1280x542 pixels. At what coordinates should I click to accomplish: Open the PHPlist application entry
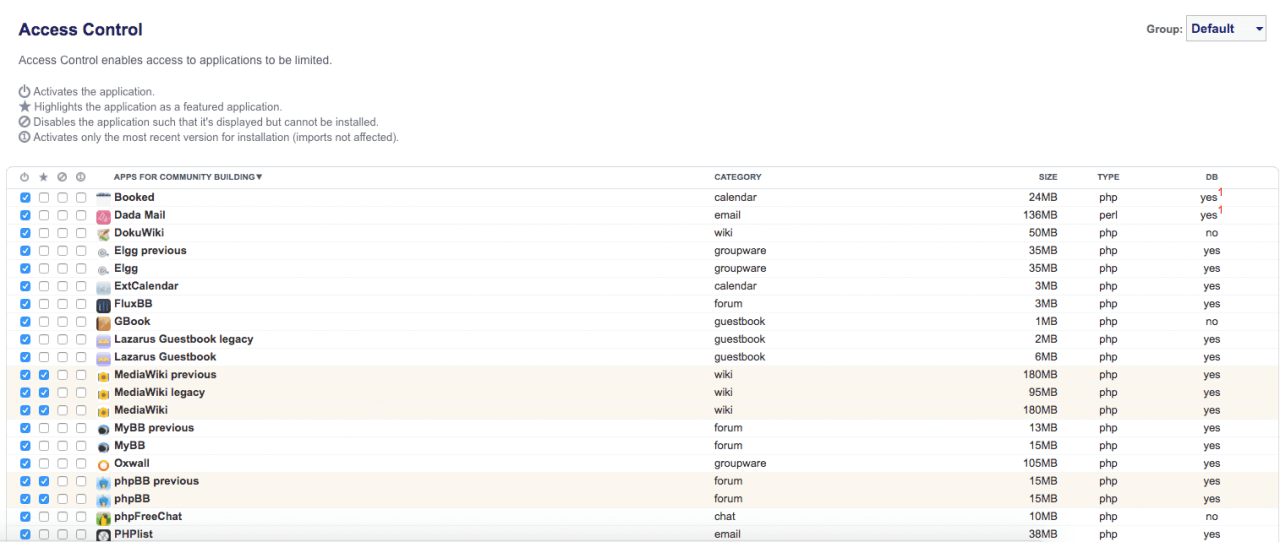[134, 534]
